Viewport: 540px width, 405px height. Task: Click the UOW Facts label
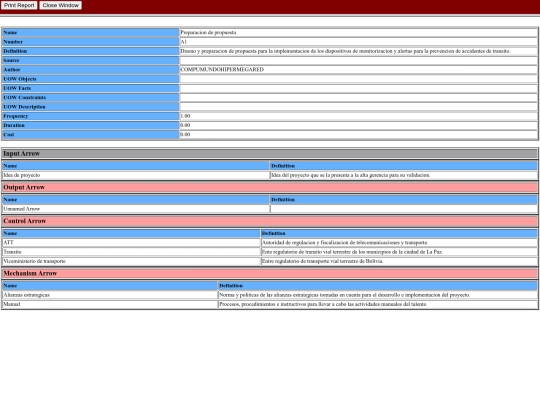coord(17,88)
